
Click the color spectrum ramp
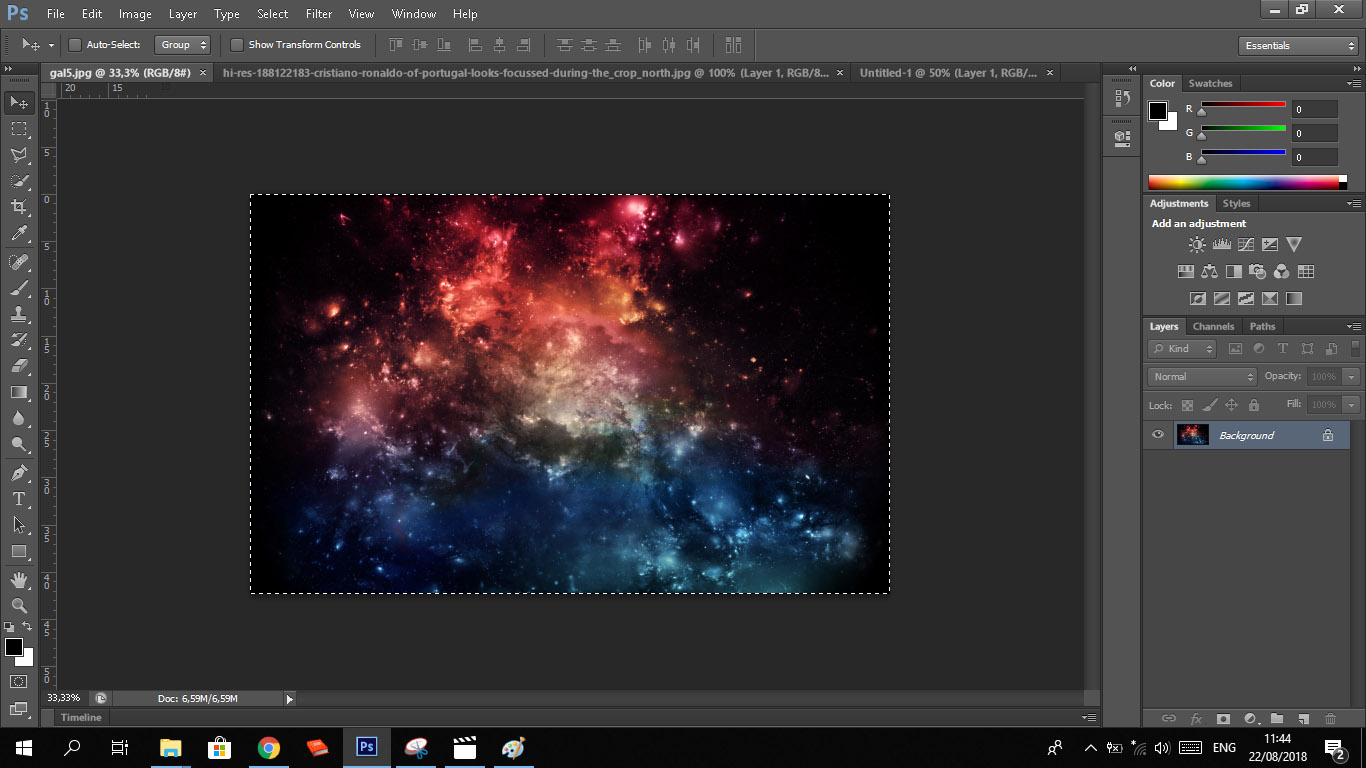tap(1243, 182)
